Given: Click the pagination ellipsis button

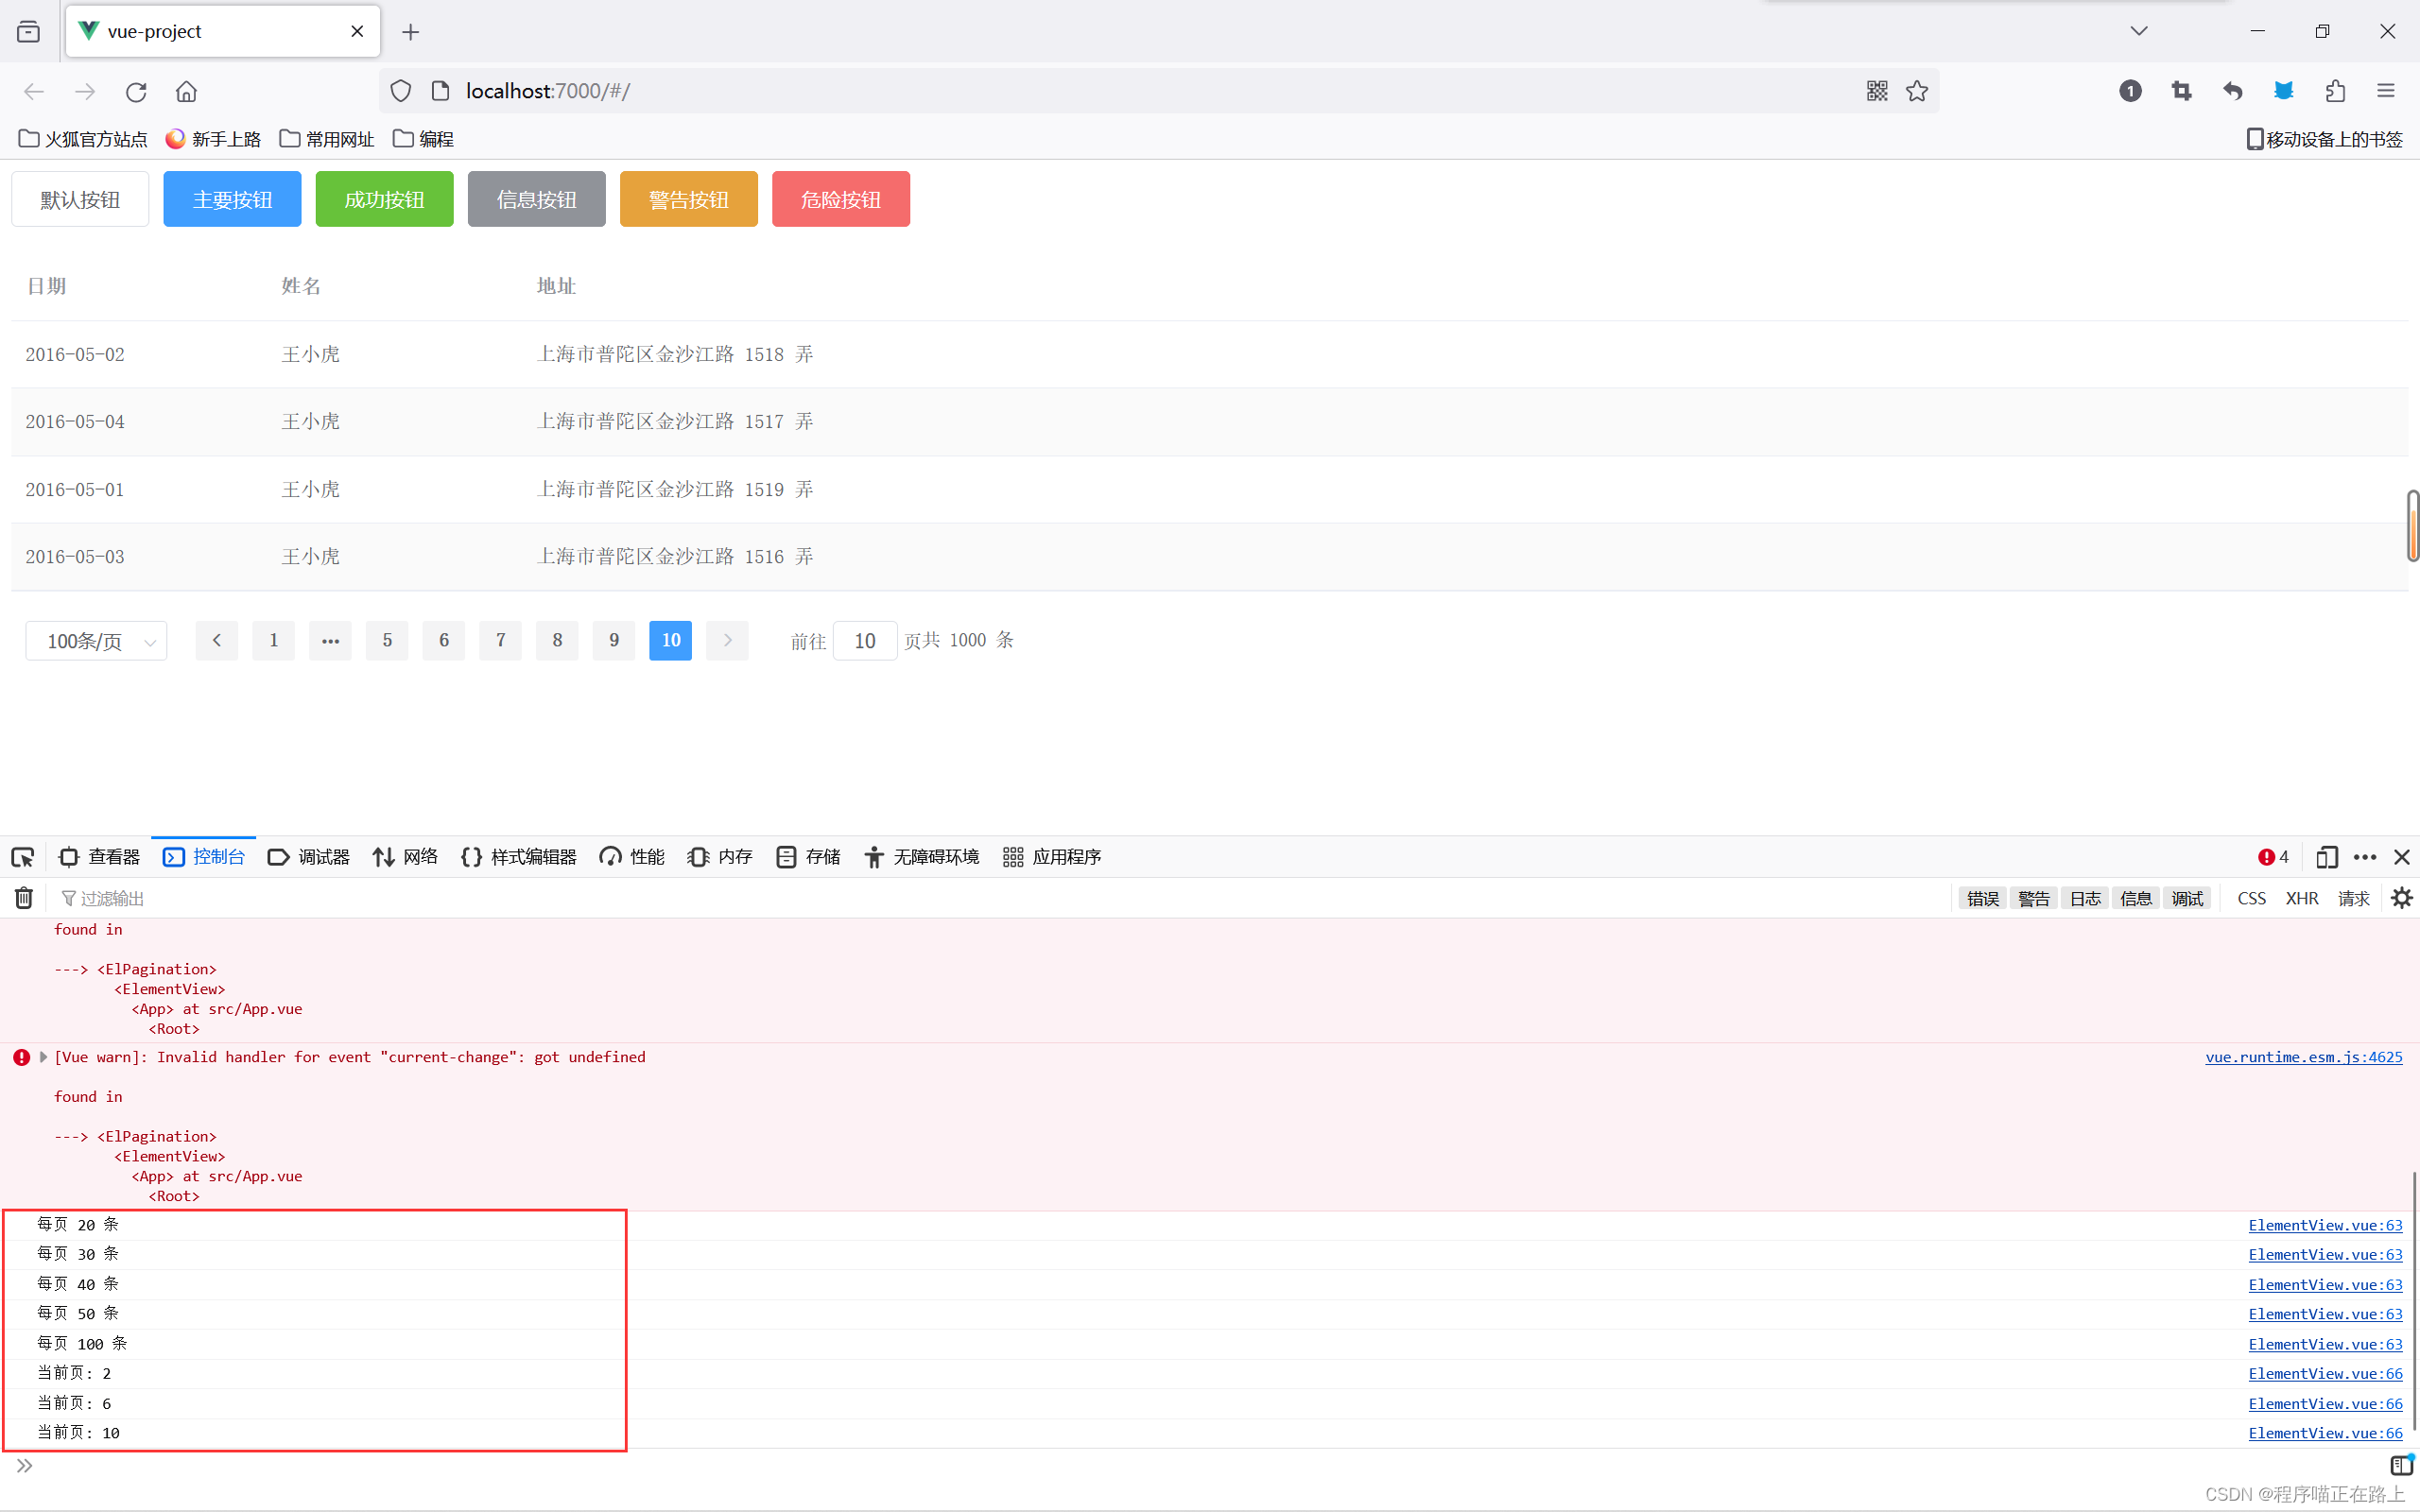Looking at the screenshot, I should 330,640.
